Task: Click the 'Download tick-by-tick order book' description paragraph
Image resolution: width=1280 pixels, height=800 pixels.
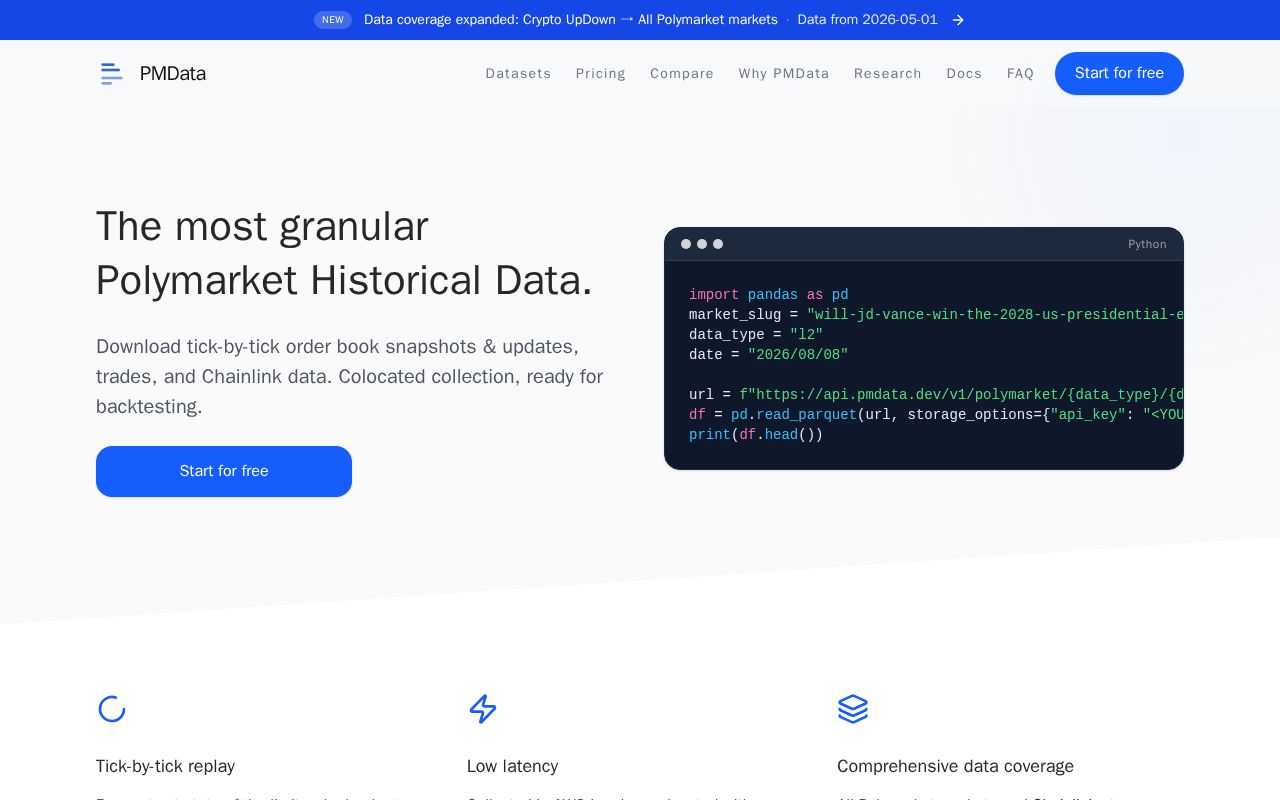Action: tap(350, 377)
